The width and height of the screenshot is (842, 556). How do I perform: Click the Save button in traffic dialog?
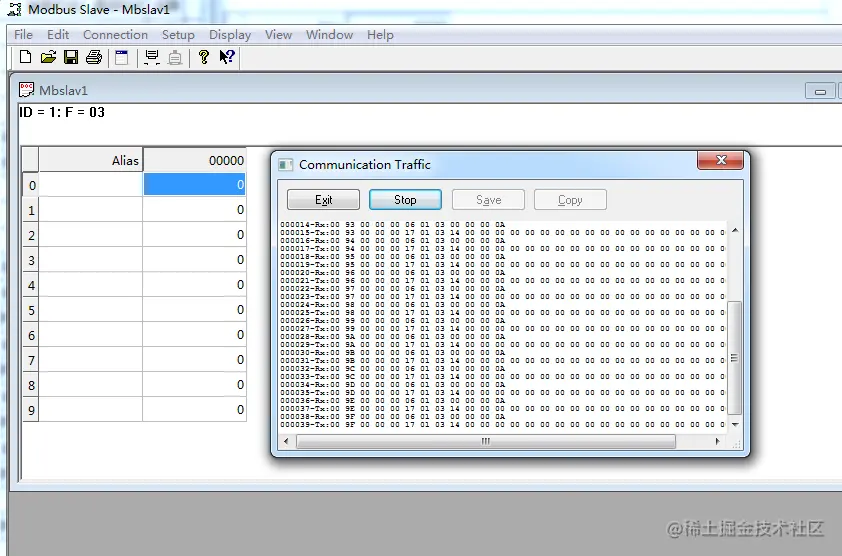[488, 200]
